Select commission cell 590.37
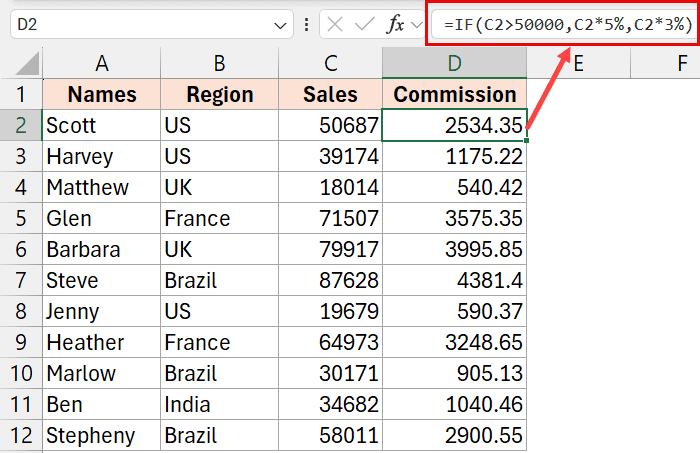 (x=454, y=311)
